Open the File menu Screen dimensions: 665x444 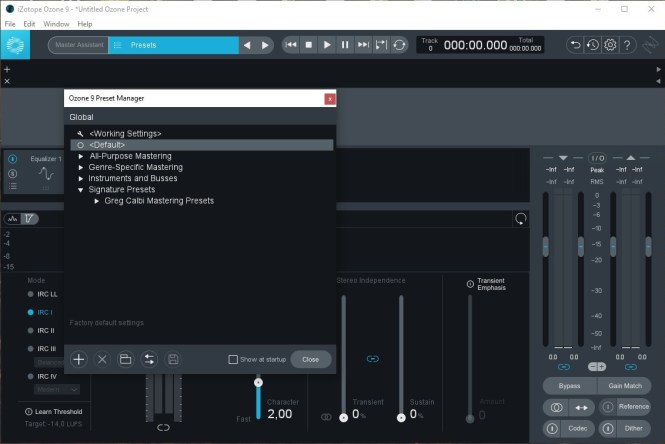click(x=10, y=24)
